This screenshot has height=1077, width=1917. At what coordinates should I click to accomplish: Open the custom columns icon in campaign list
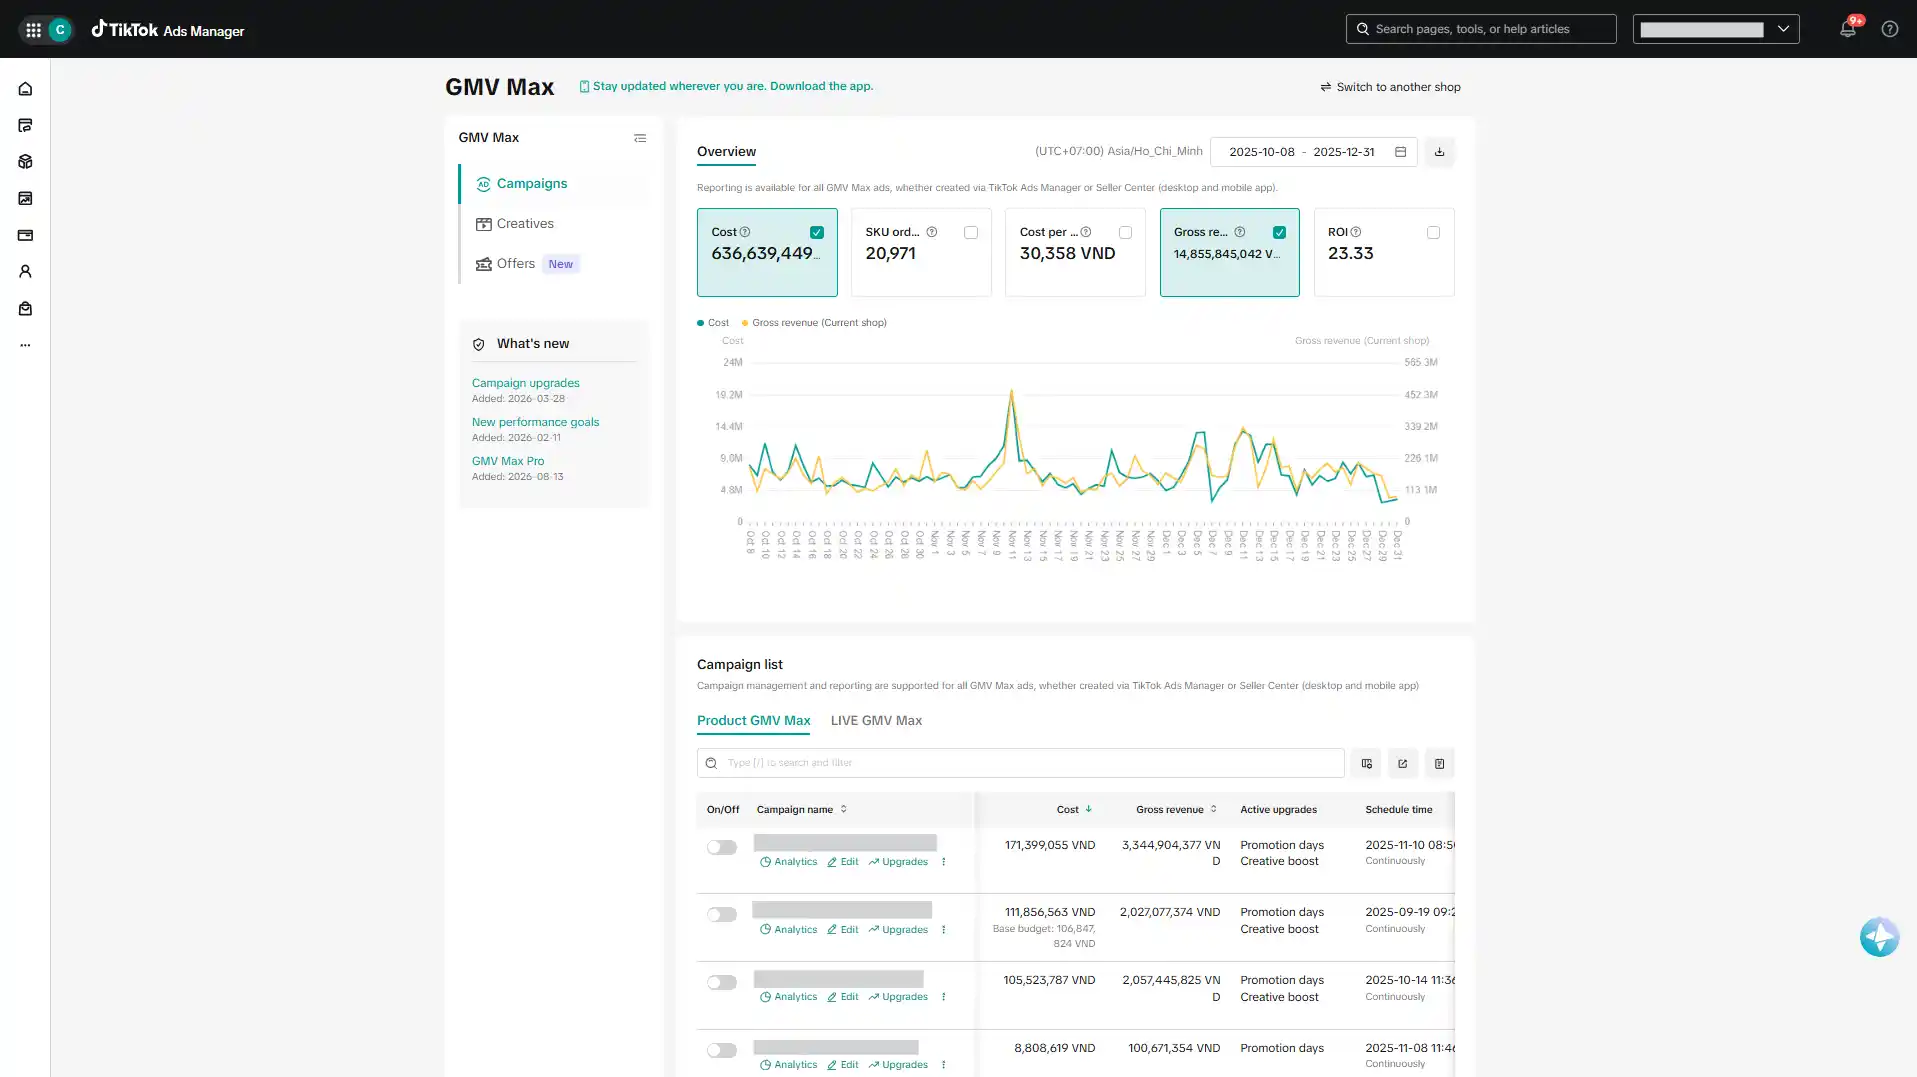(1366, 763)
